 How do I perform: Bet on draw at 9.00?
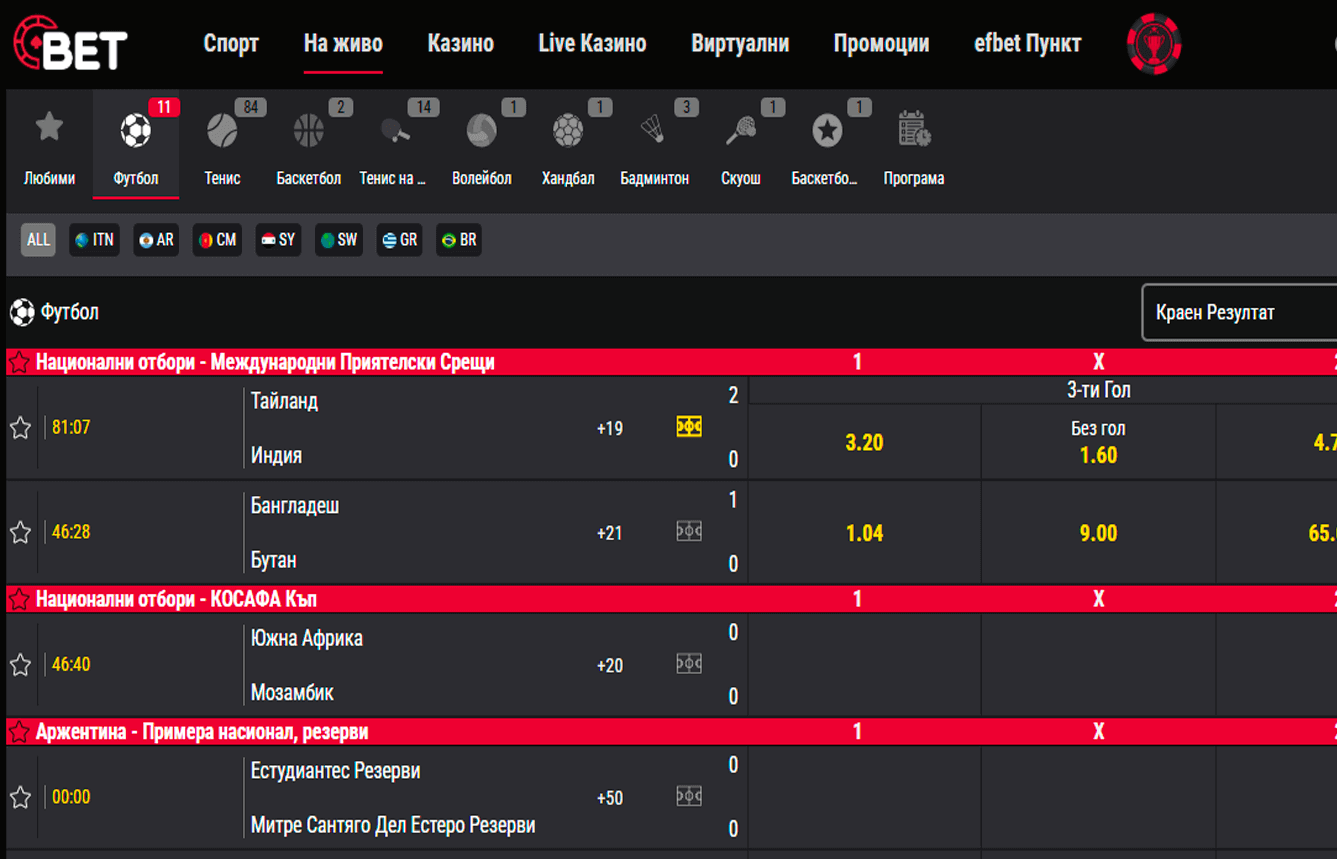tap(1098, 533)
